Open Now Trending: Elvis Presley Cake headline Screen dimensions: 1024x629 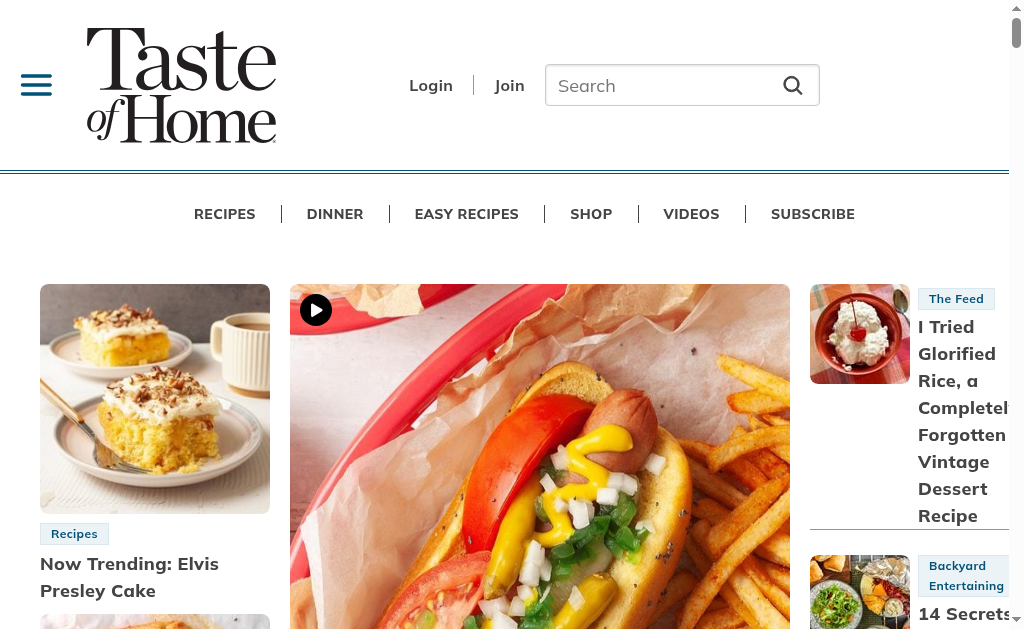coord(129,577)
